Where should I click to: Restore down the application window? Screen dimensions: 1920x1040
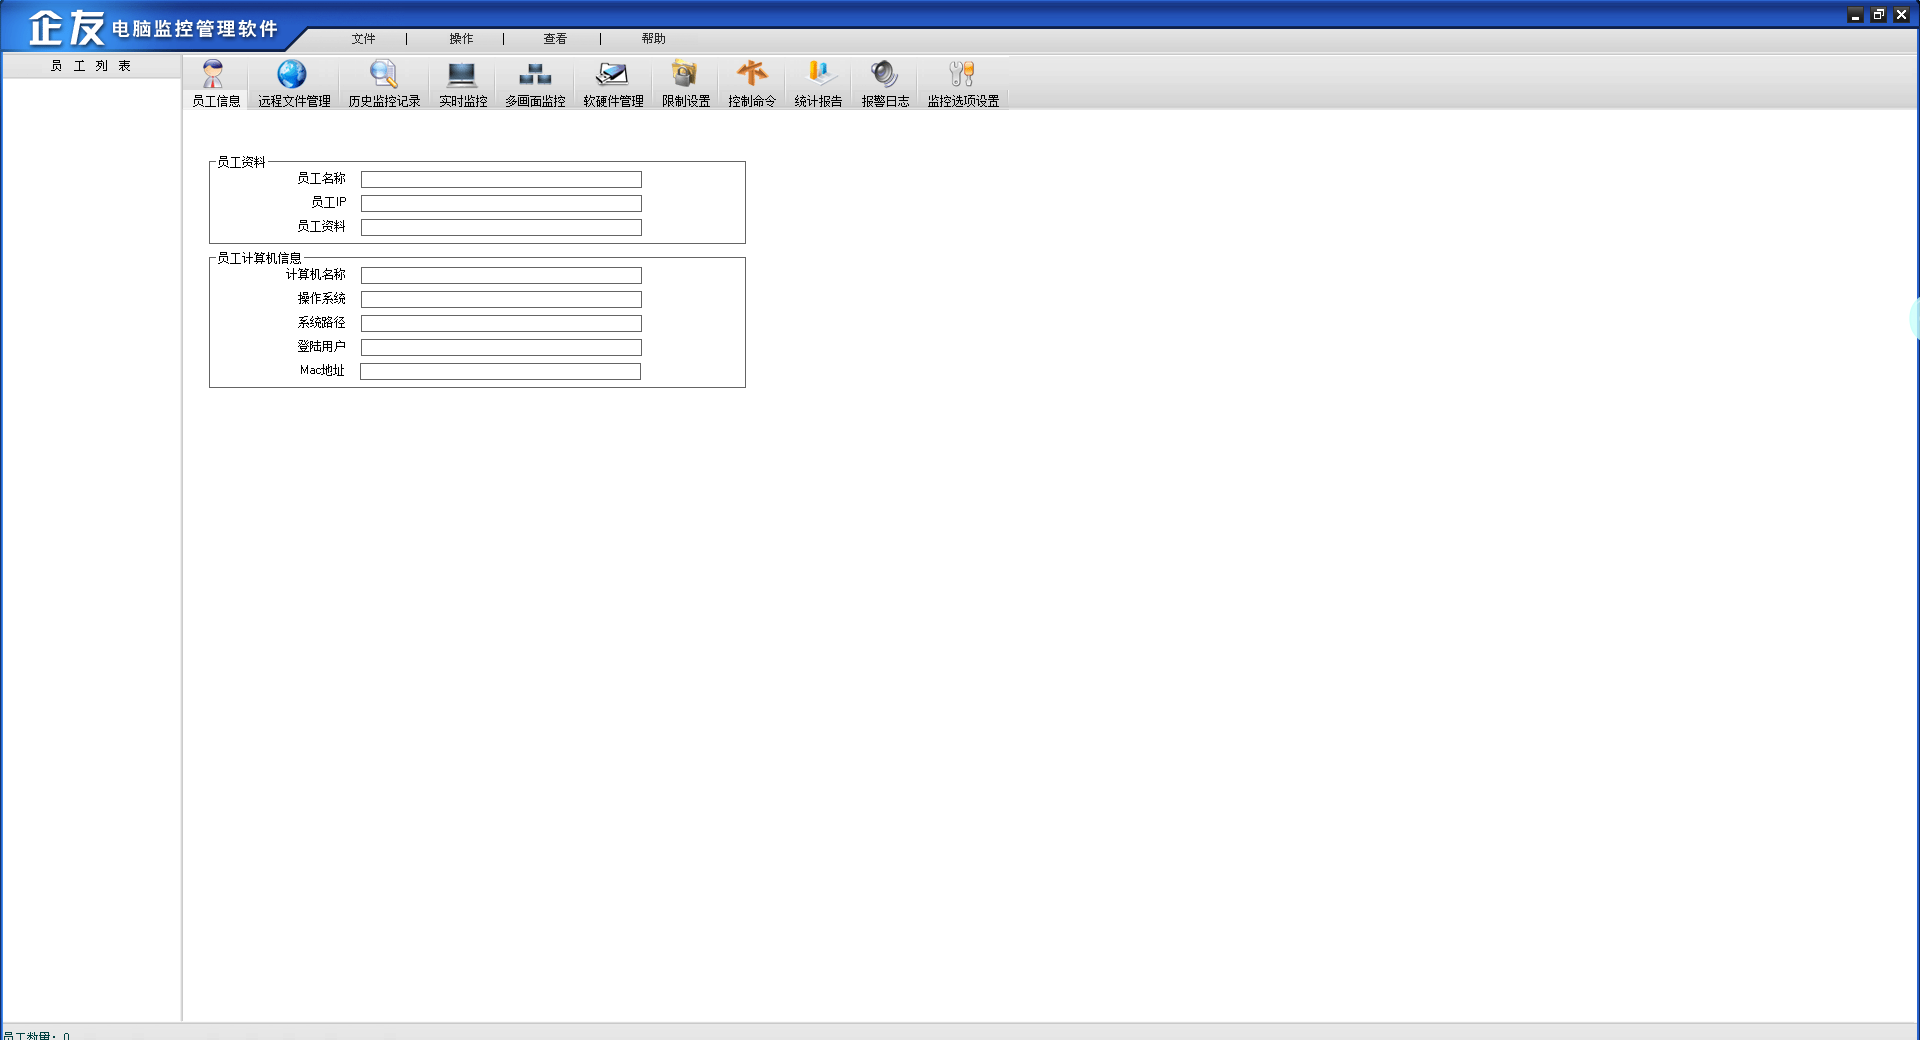tap(1878, 15)
